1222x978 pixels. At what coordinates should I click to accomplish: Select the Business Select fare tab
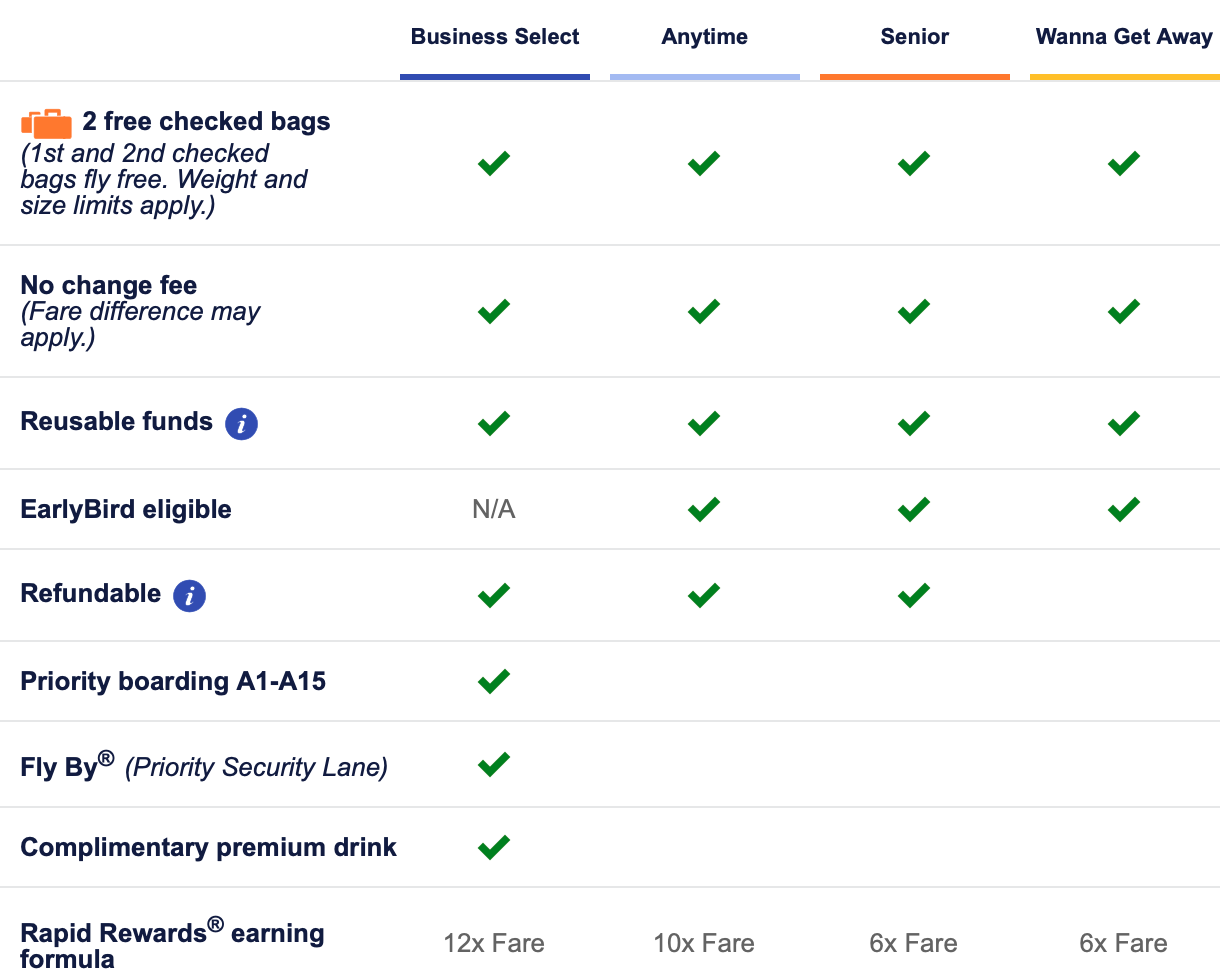click(495, 37)
